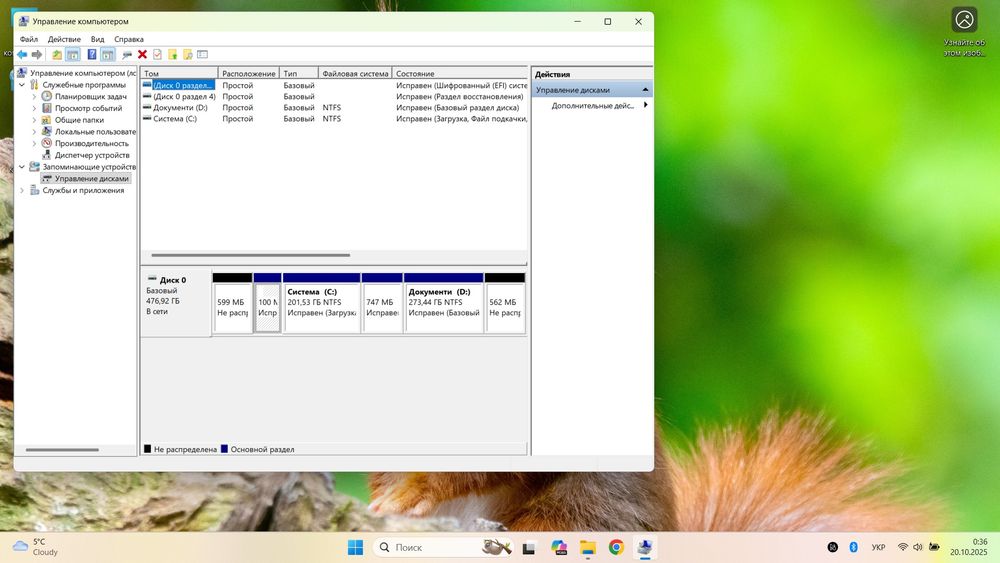Select Task Scheduler in the left tree

click(90, 97)
